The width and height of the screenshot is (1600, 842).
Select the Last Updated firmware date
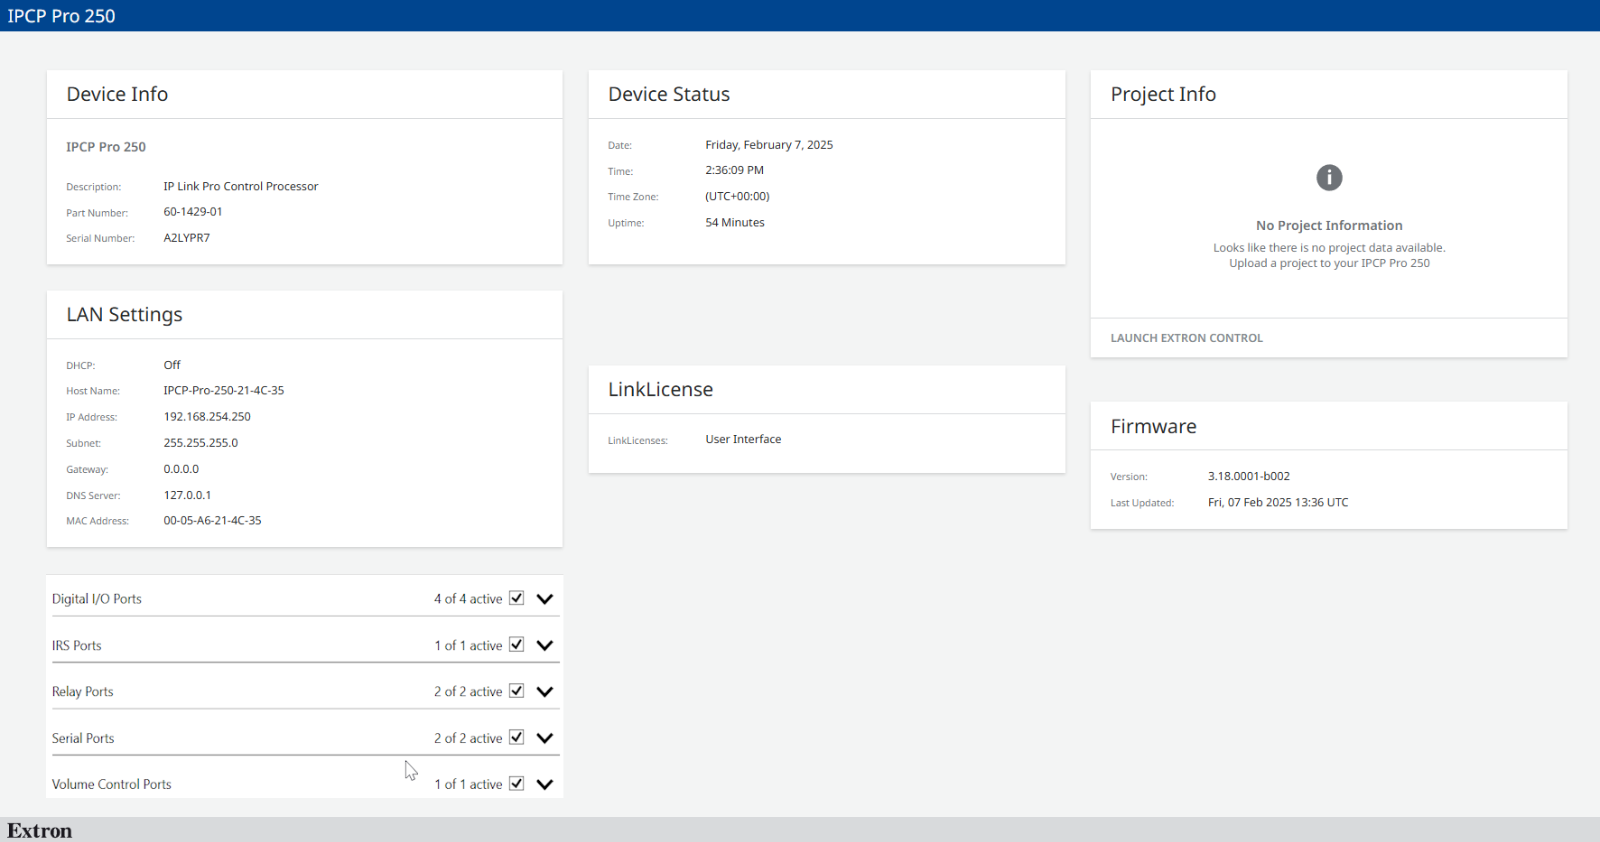(x=1278, y=502)
